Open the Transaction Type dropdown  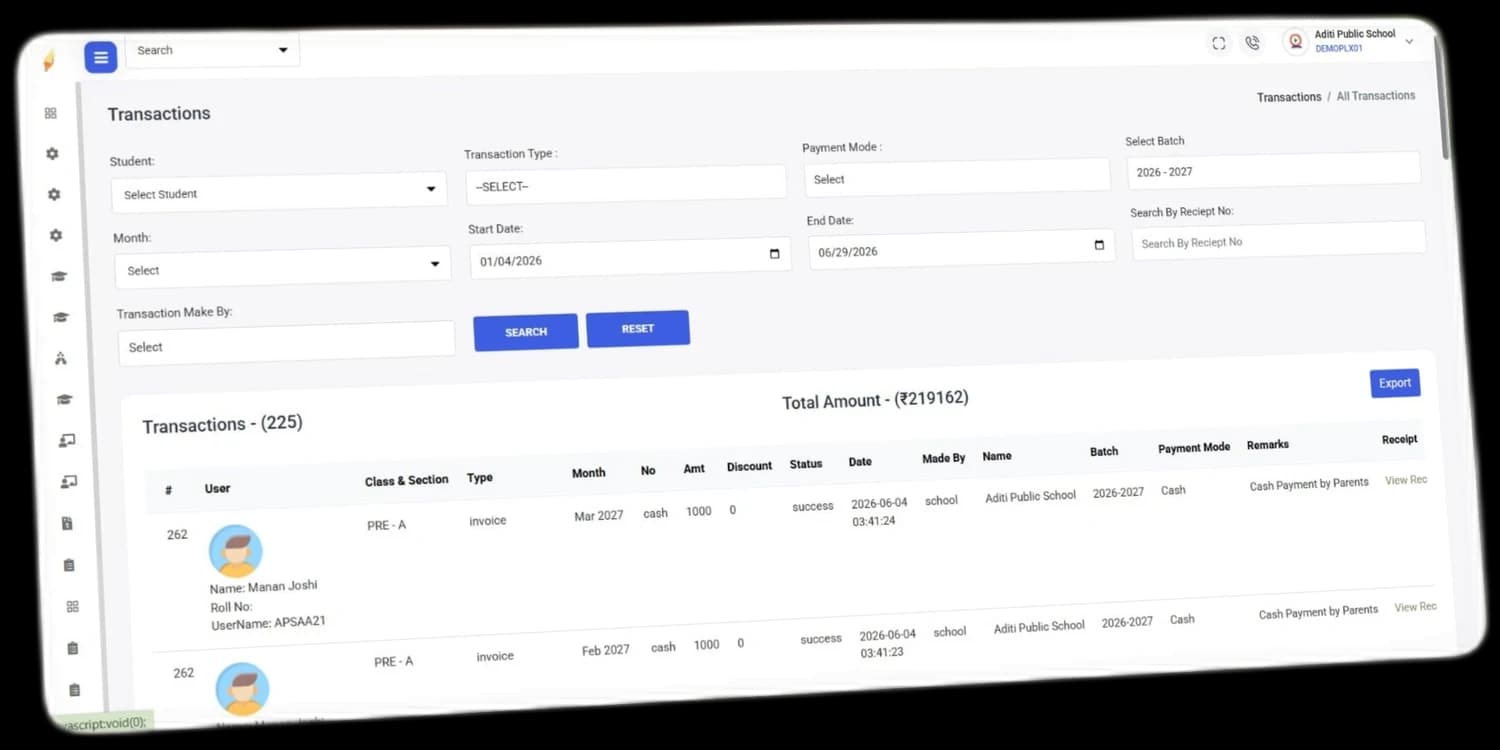pos(626,185)
